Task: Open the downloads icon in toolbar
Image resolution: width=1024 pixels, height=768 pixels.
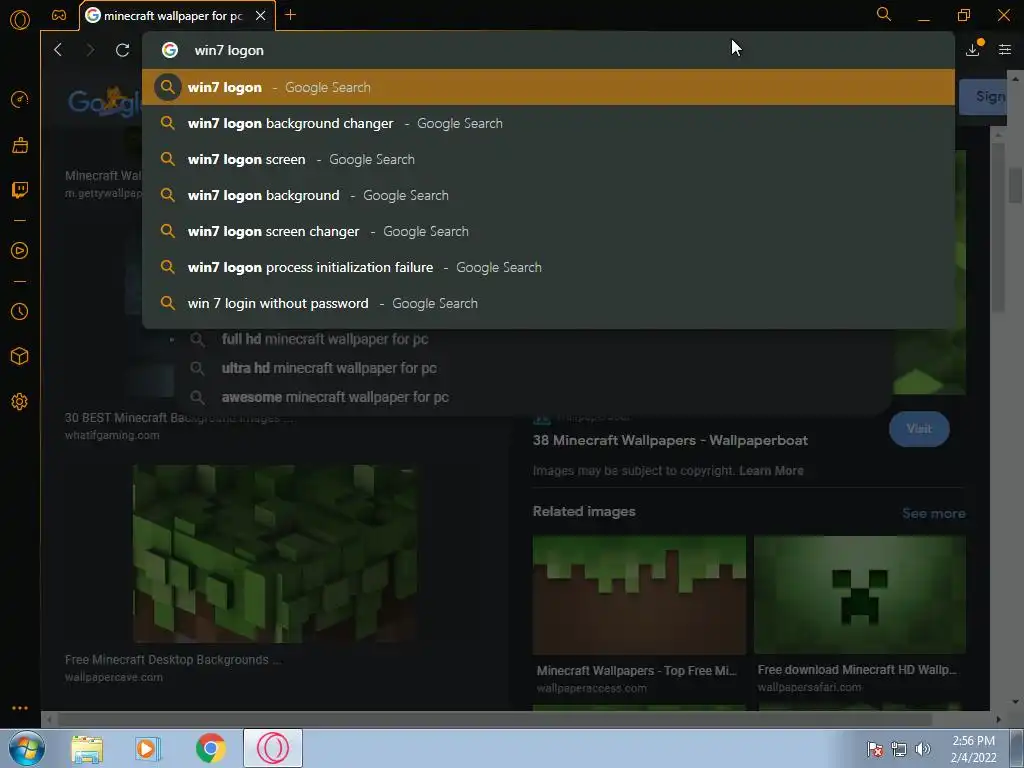Action: click(973, 49)
